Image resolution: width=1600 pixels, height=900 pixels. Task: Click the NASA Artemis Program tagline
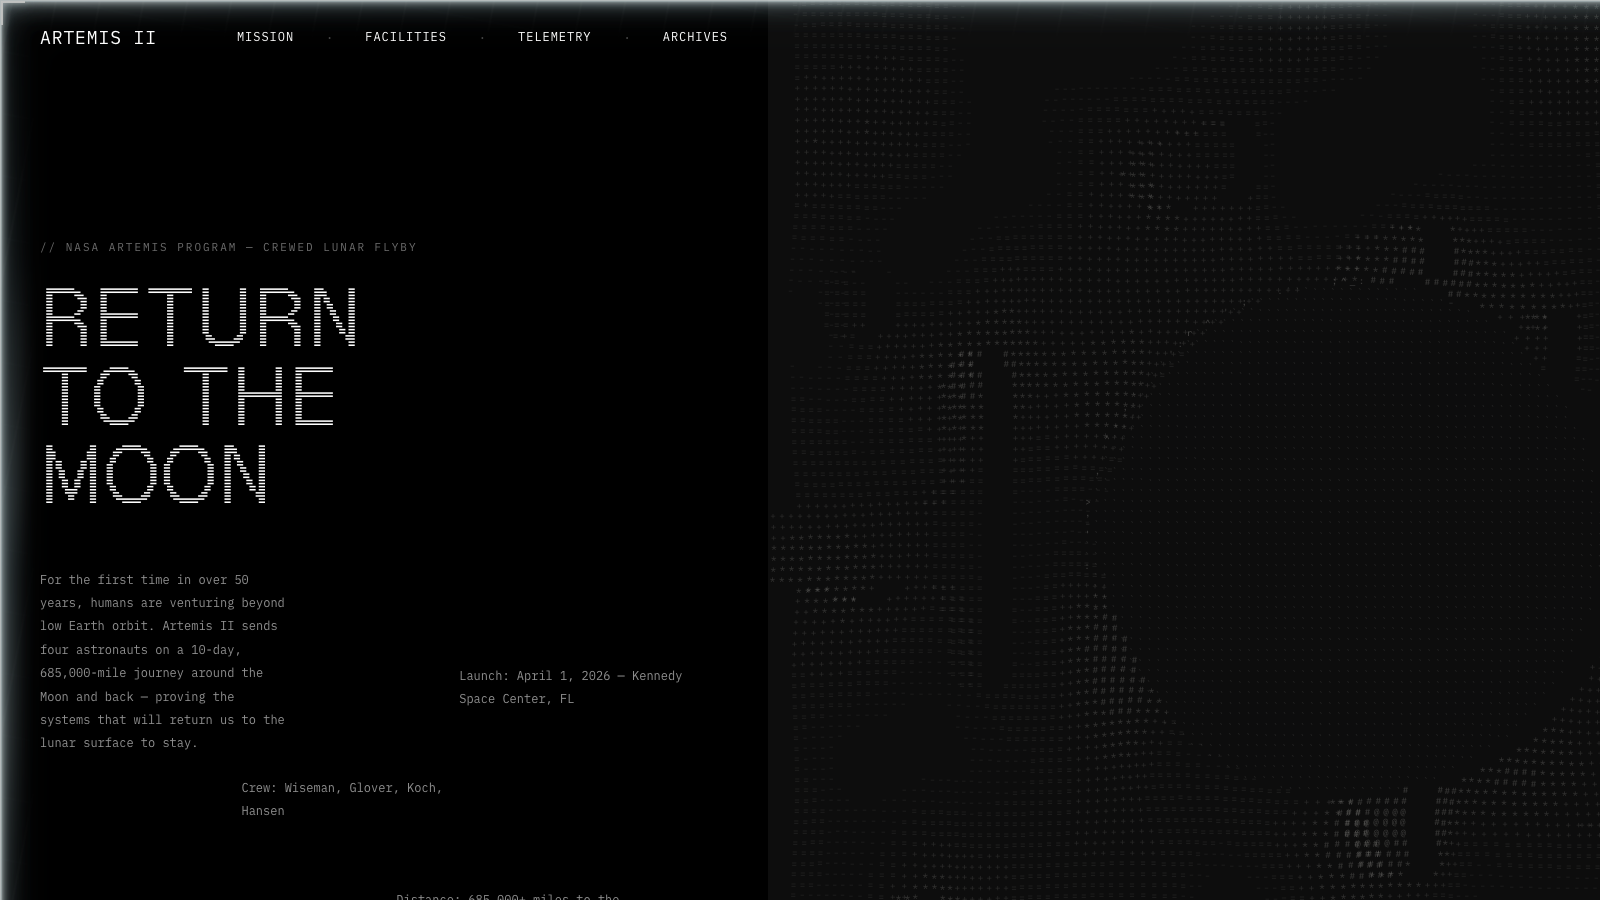point(228,247)
